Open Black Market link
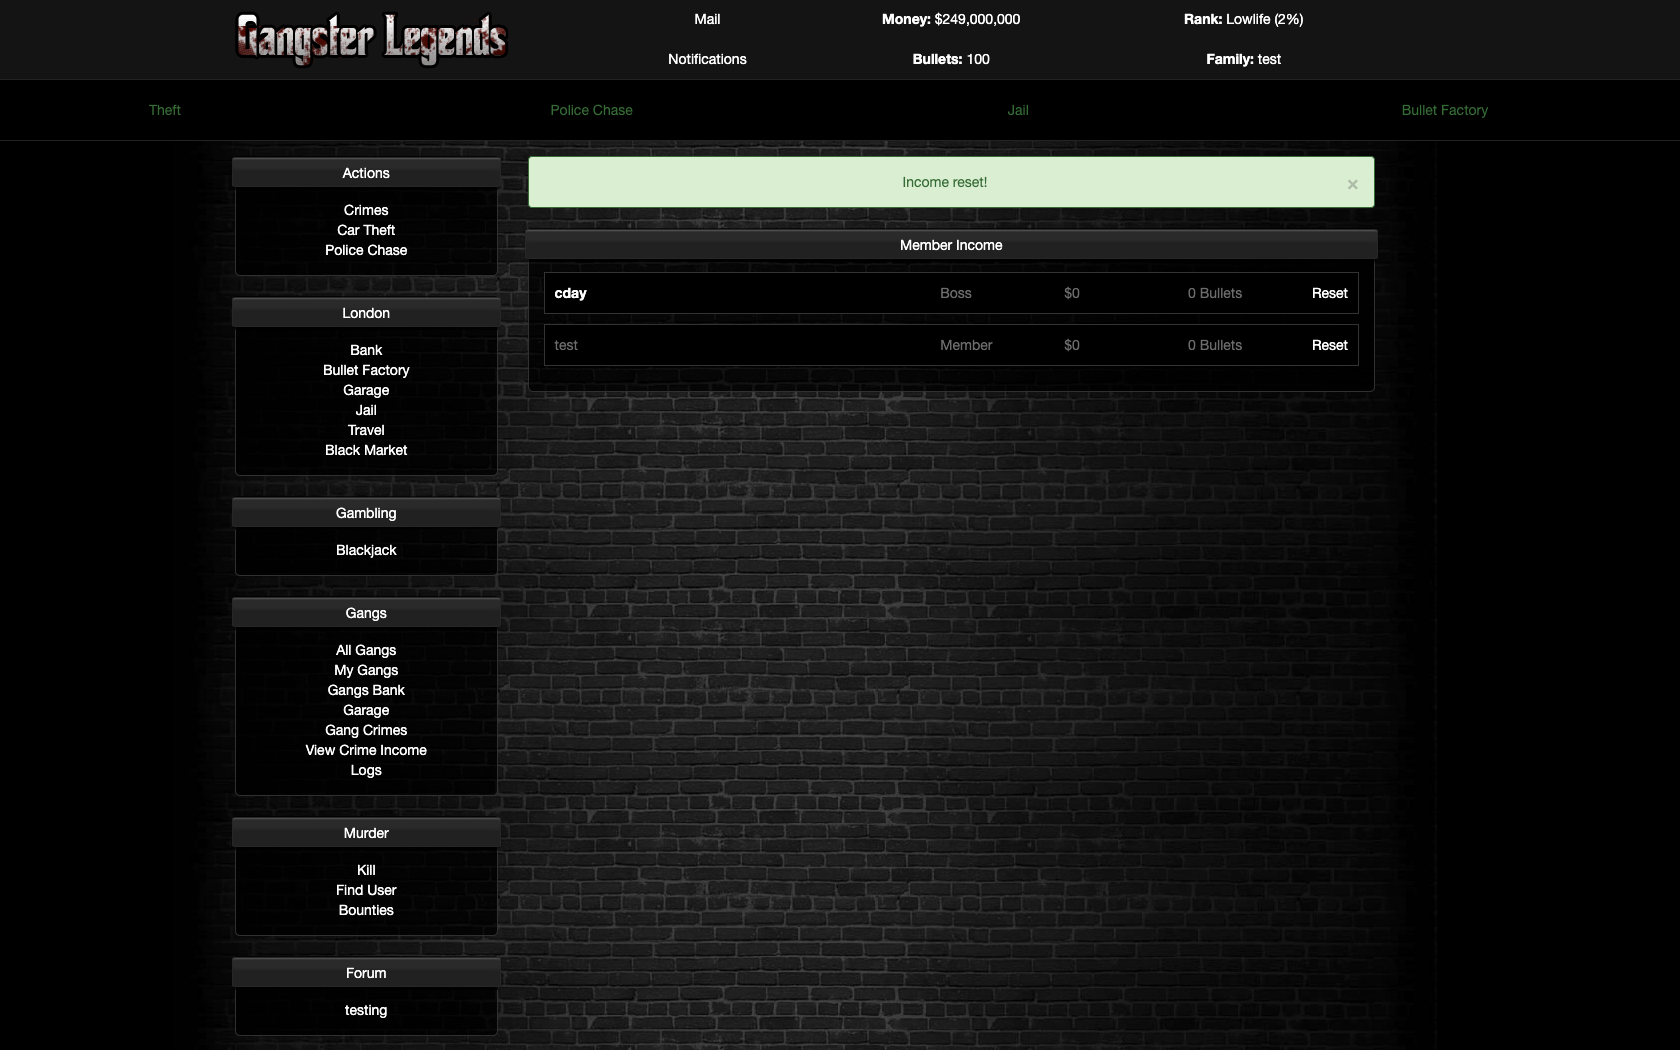The image size is (1680, 1050). 366,450
